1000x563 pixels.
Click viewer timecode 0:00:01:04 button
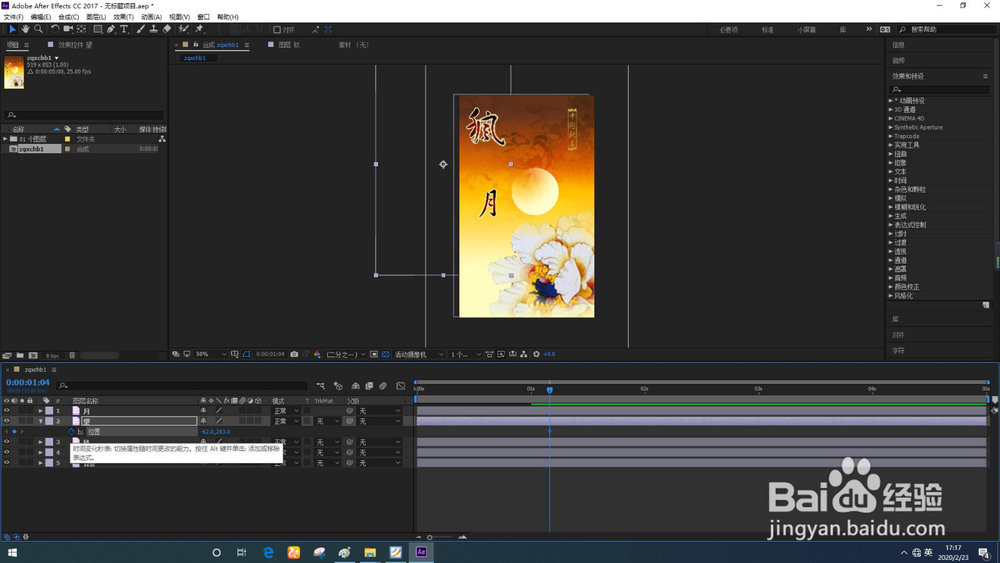click(270, 354)
